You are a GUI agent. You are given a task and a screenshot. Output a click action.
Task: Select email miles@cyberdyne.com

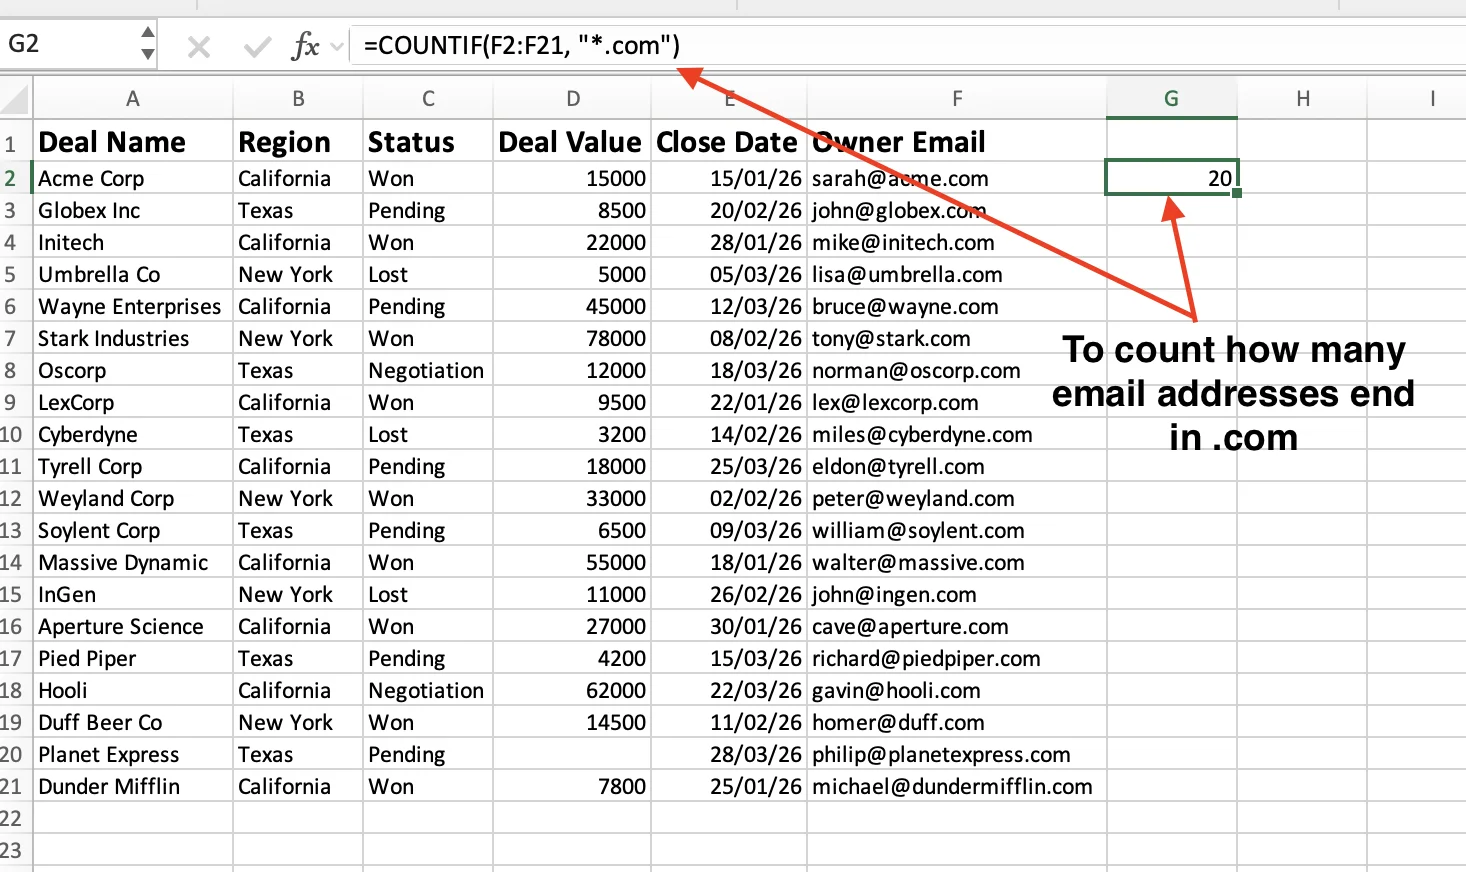pos(957,434)
